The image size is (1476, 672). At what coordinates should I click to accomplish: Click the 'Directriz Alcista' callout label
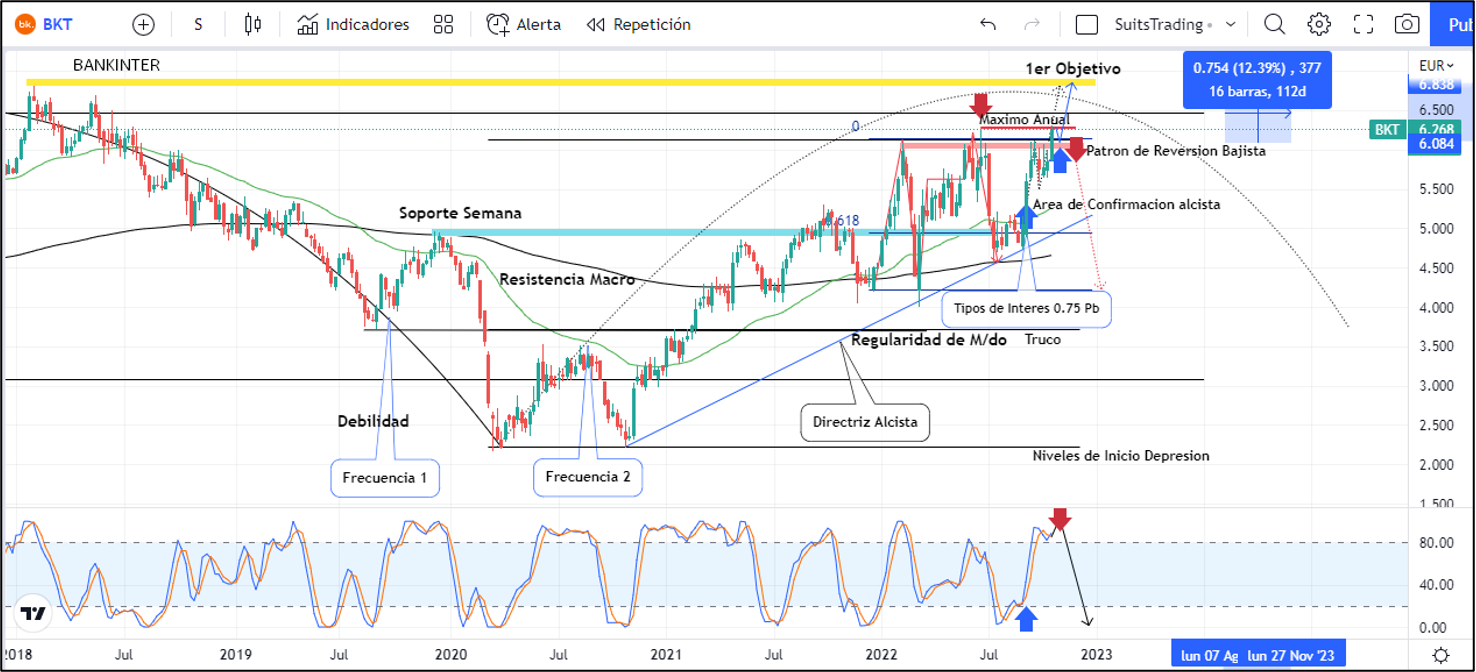click(865, 423)
